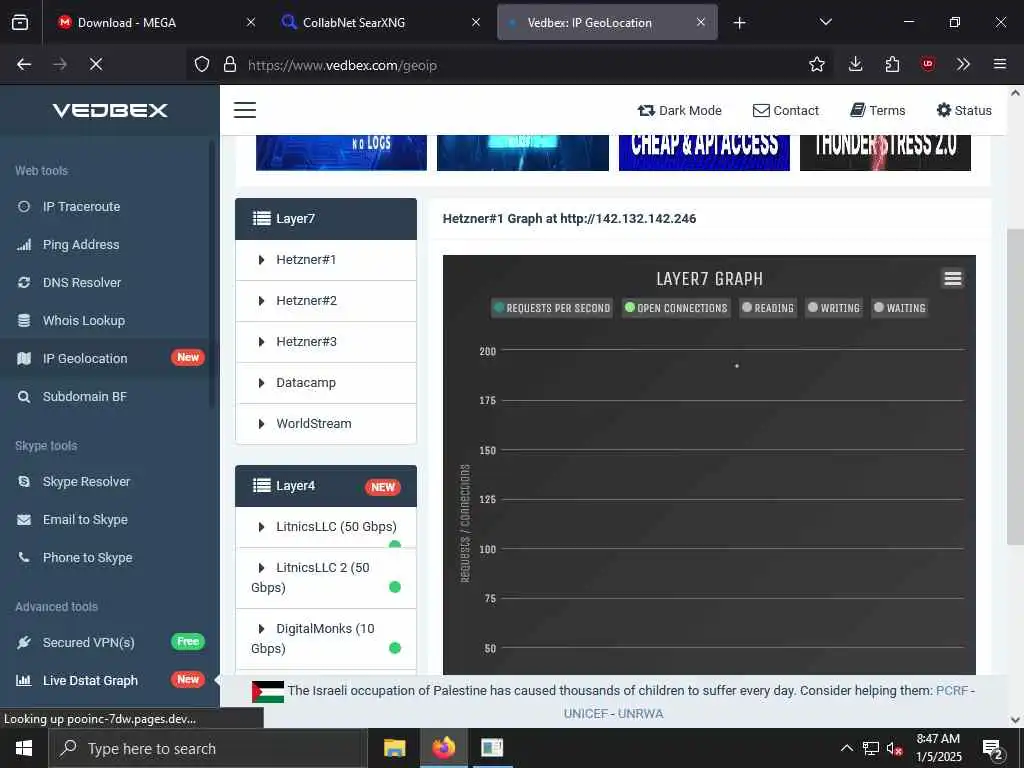Toggle Writing legend series
The image size is (1024, 768).
[x=834, y=308]
